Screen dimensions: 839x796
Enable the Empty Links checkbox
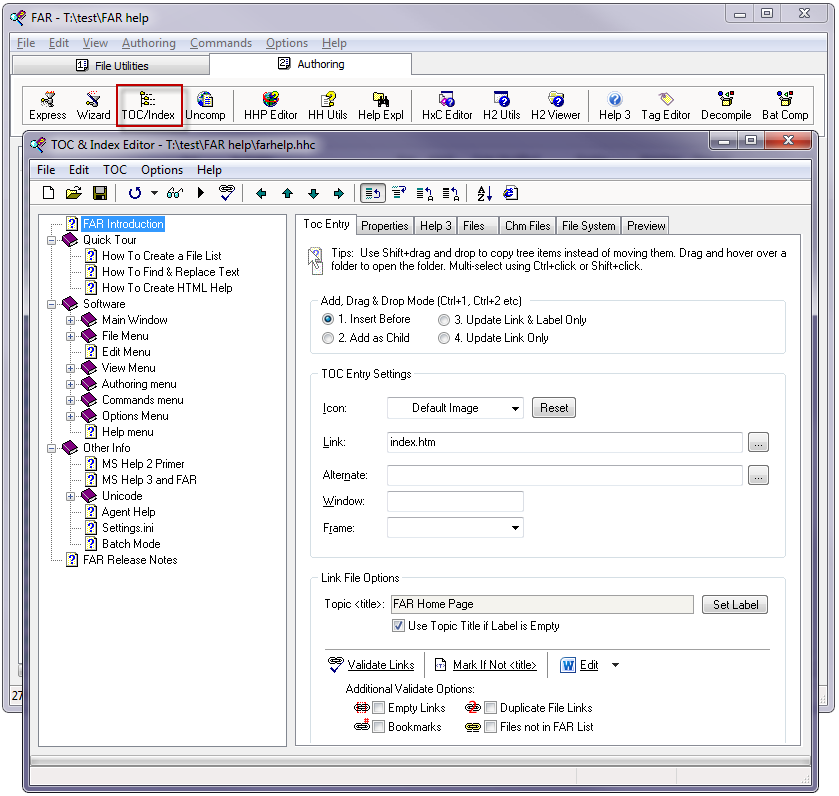[x=379, y=708]
